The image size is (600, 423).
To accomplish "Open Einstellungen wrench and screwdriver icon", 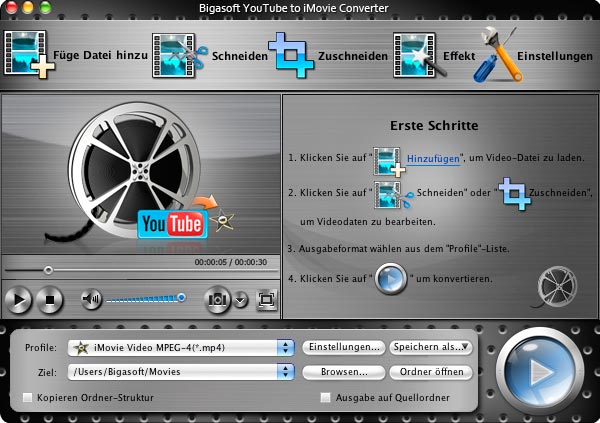I will coord(497,55).
